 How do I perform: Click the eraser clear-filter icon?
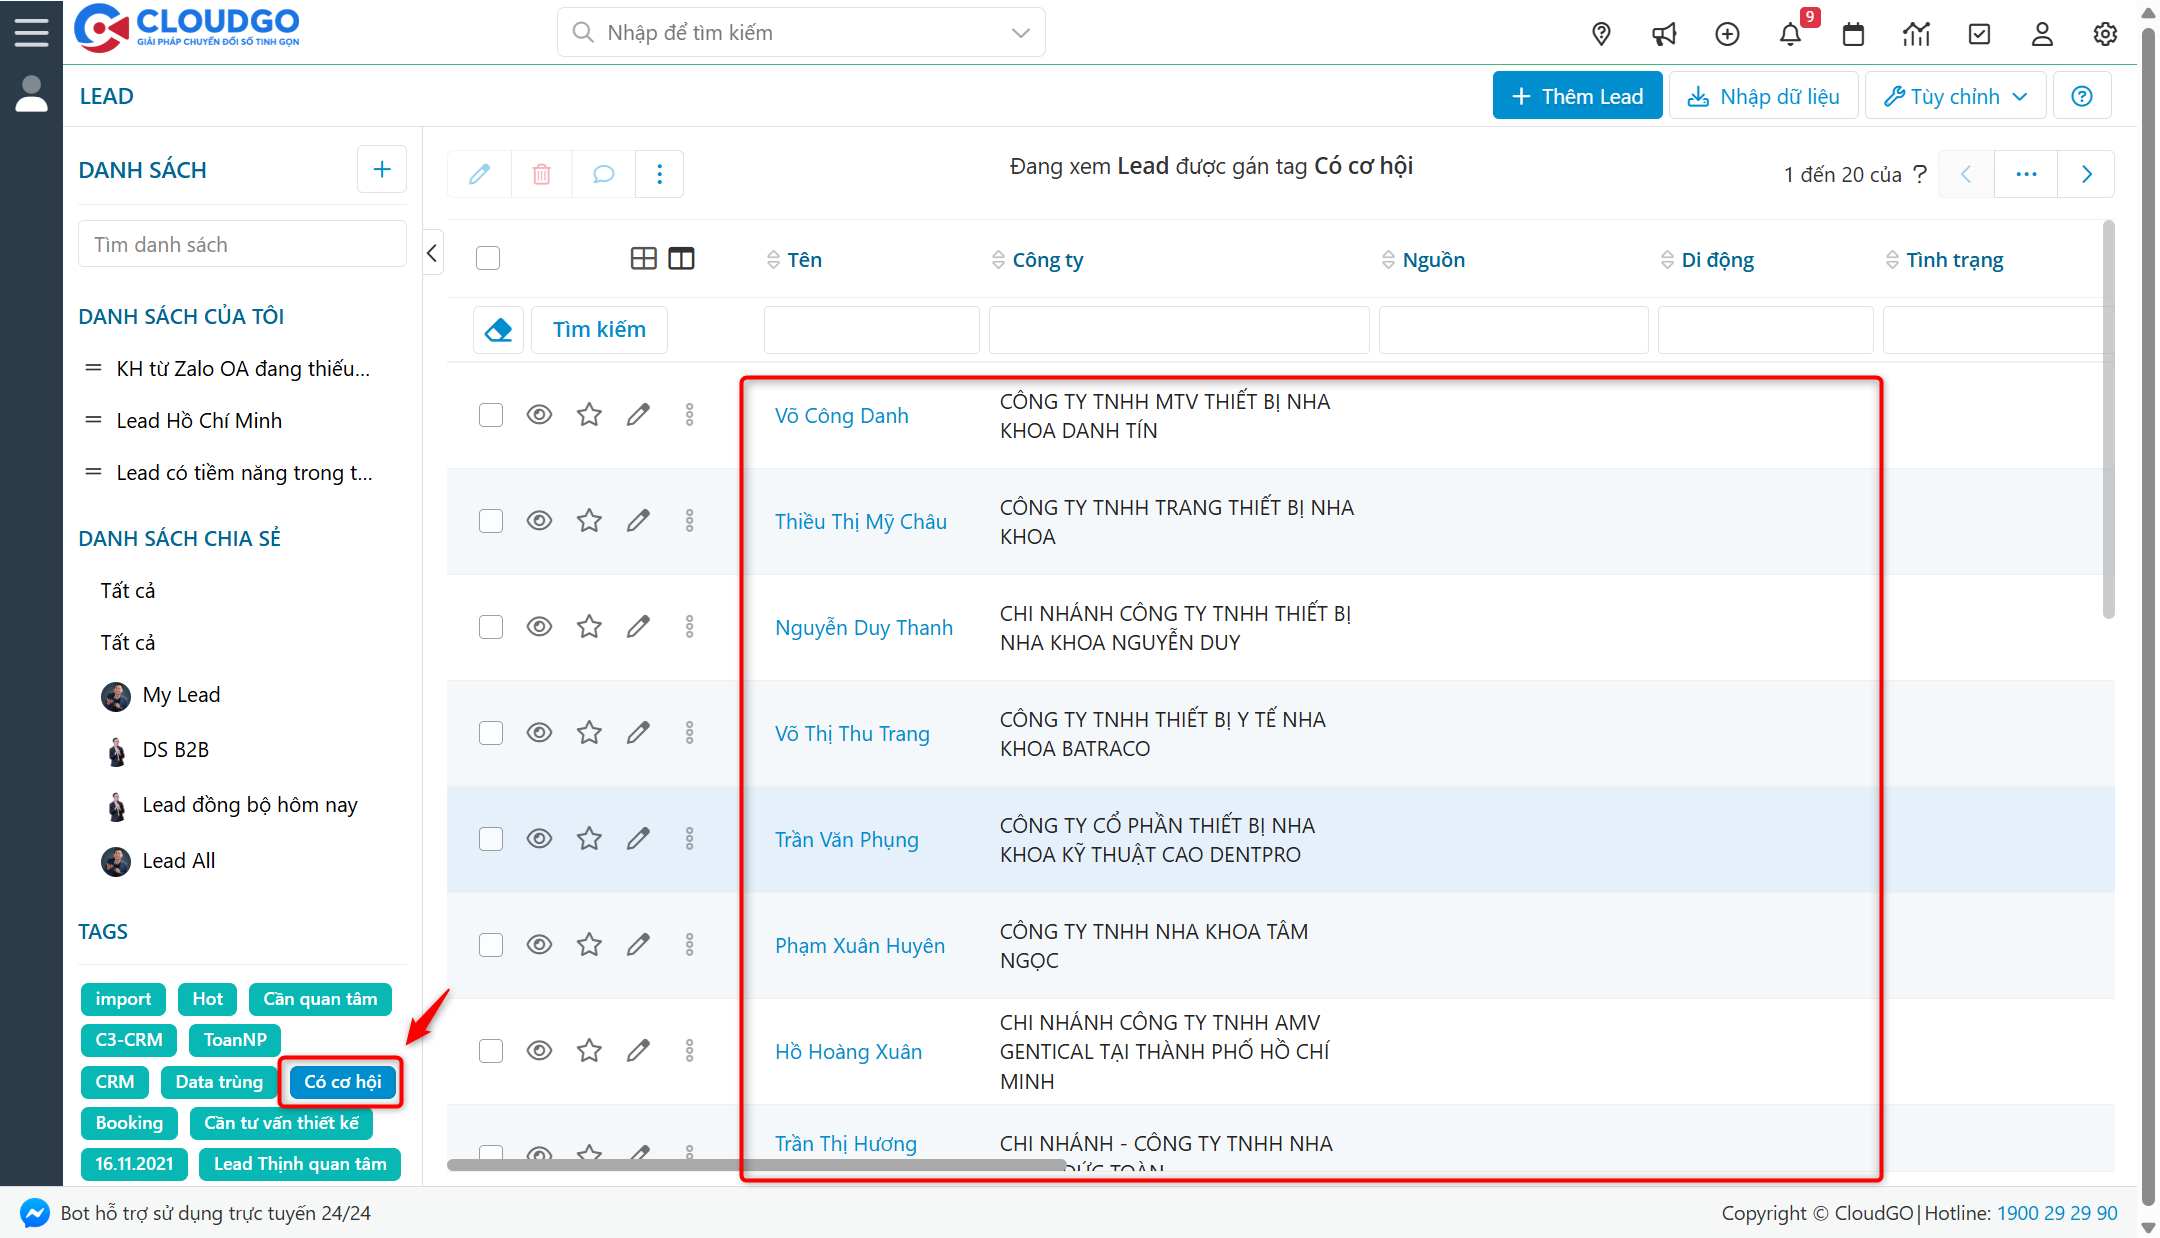click(498, 329)
